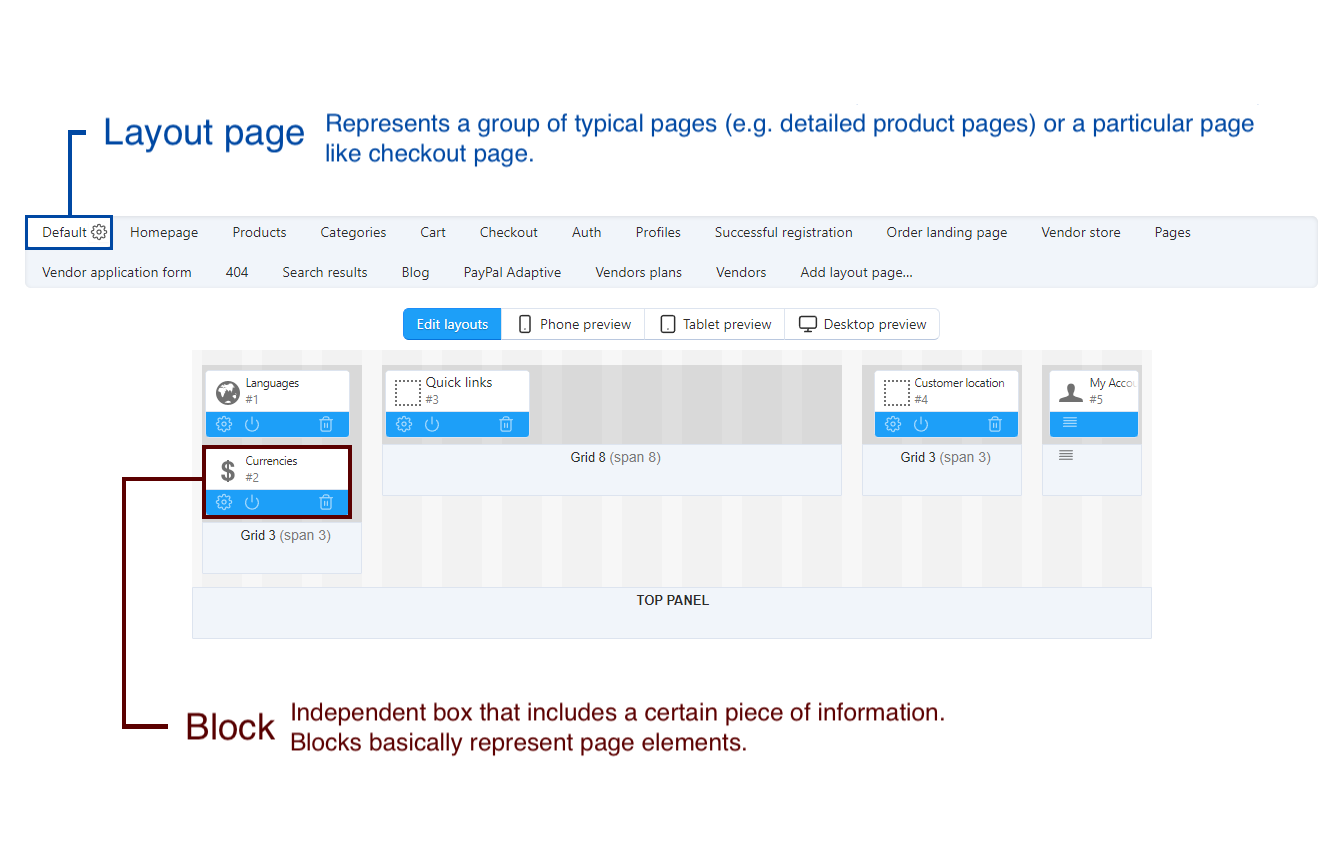Switch to Phone preview
The height and width of the screenshot is (861, 1340).
pos(573,324)
